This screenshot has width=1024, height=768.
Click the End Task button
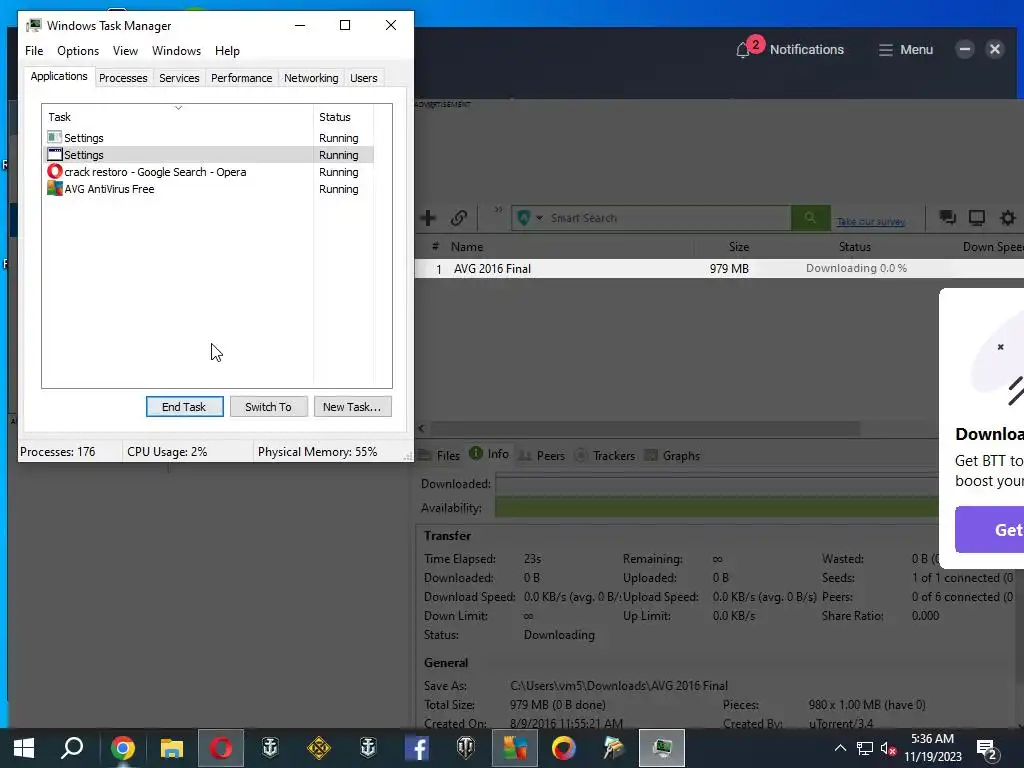pyautogui.click(x=185, y=407)
